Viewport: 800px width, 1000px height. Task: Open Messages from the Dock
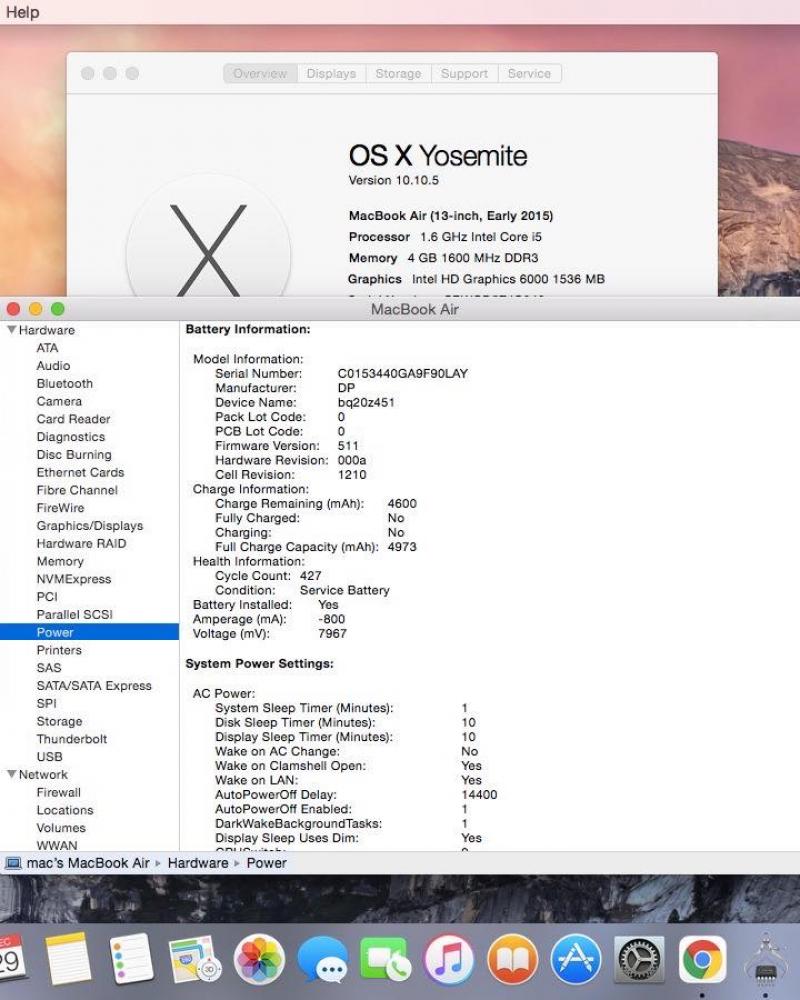pos(323,959)
